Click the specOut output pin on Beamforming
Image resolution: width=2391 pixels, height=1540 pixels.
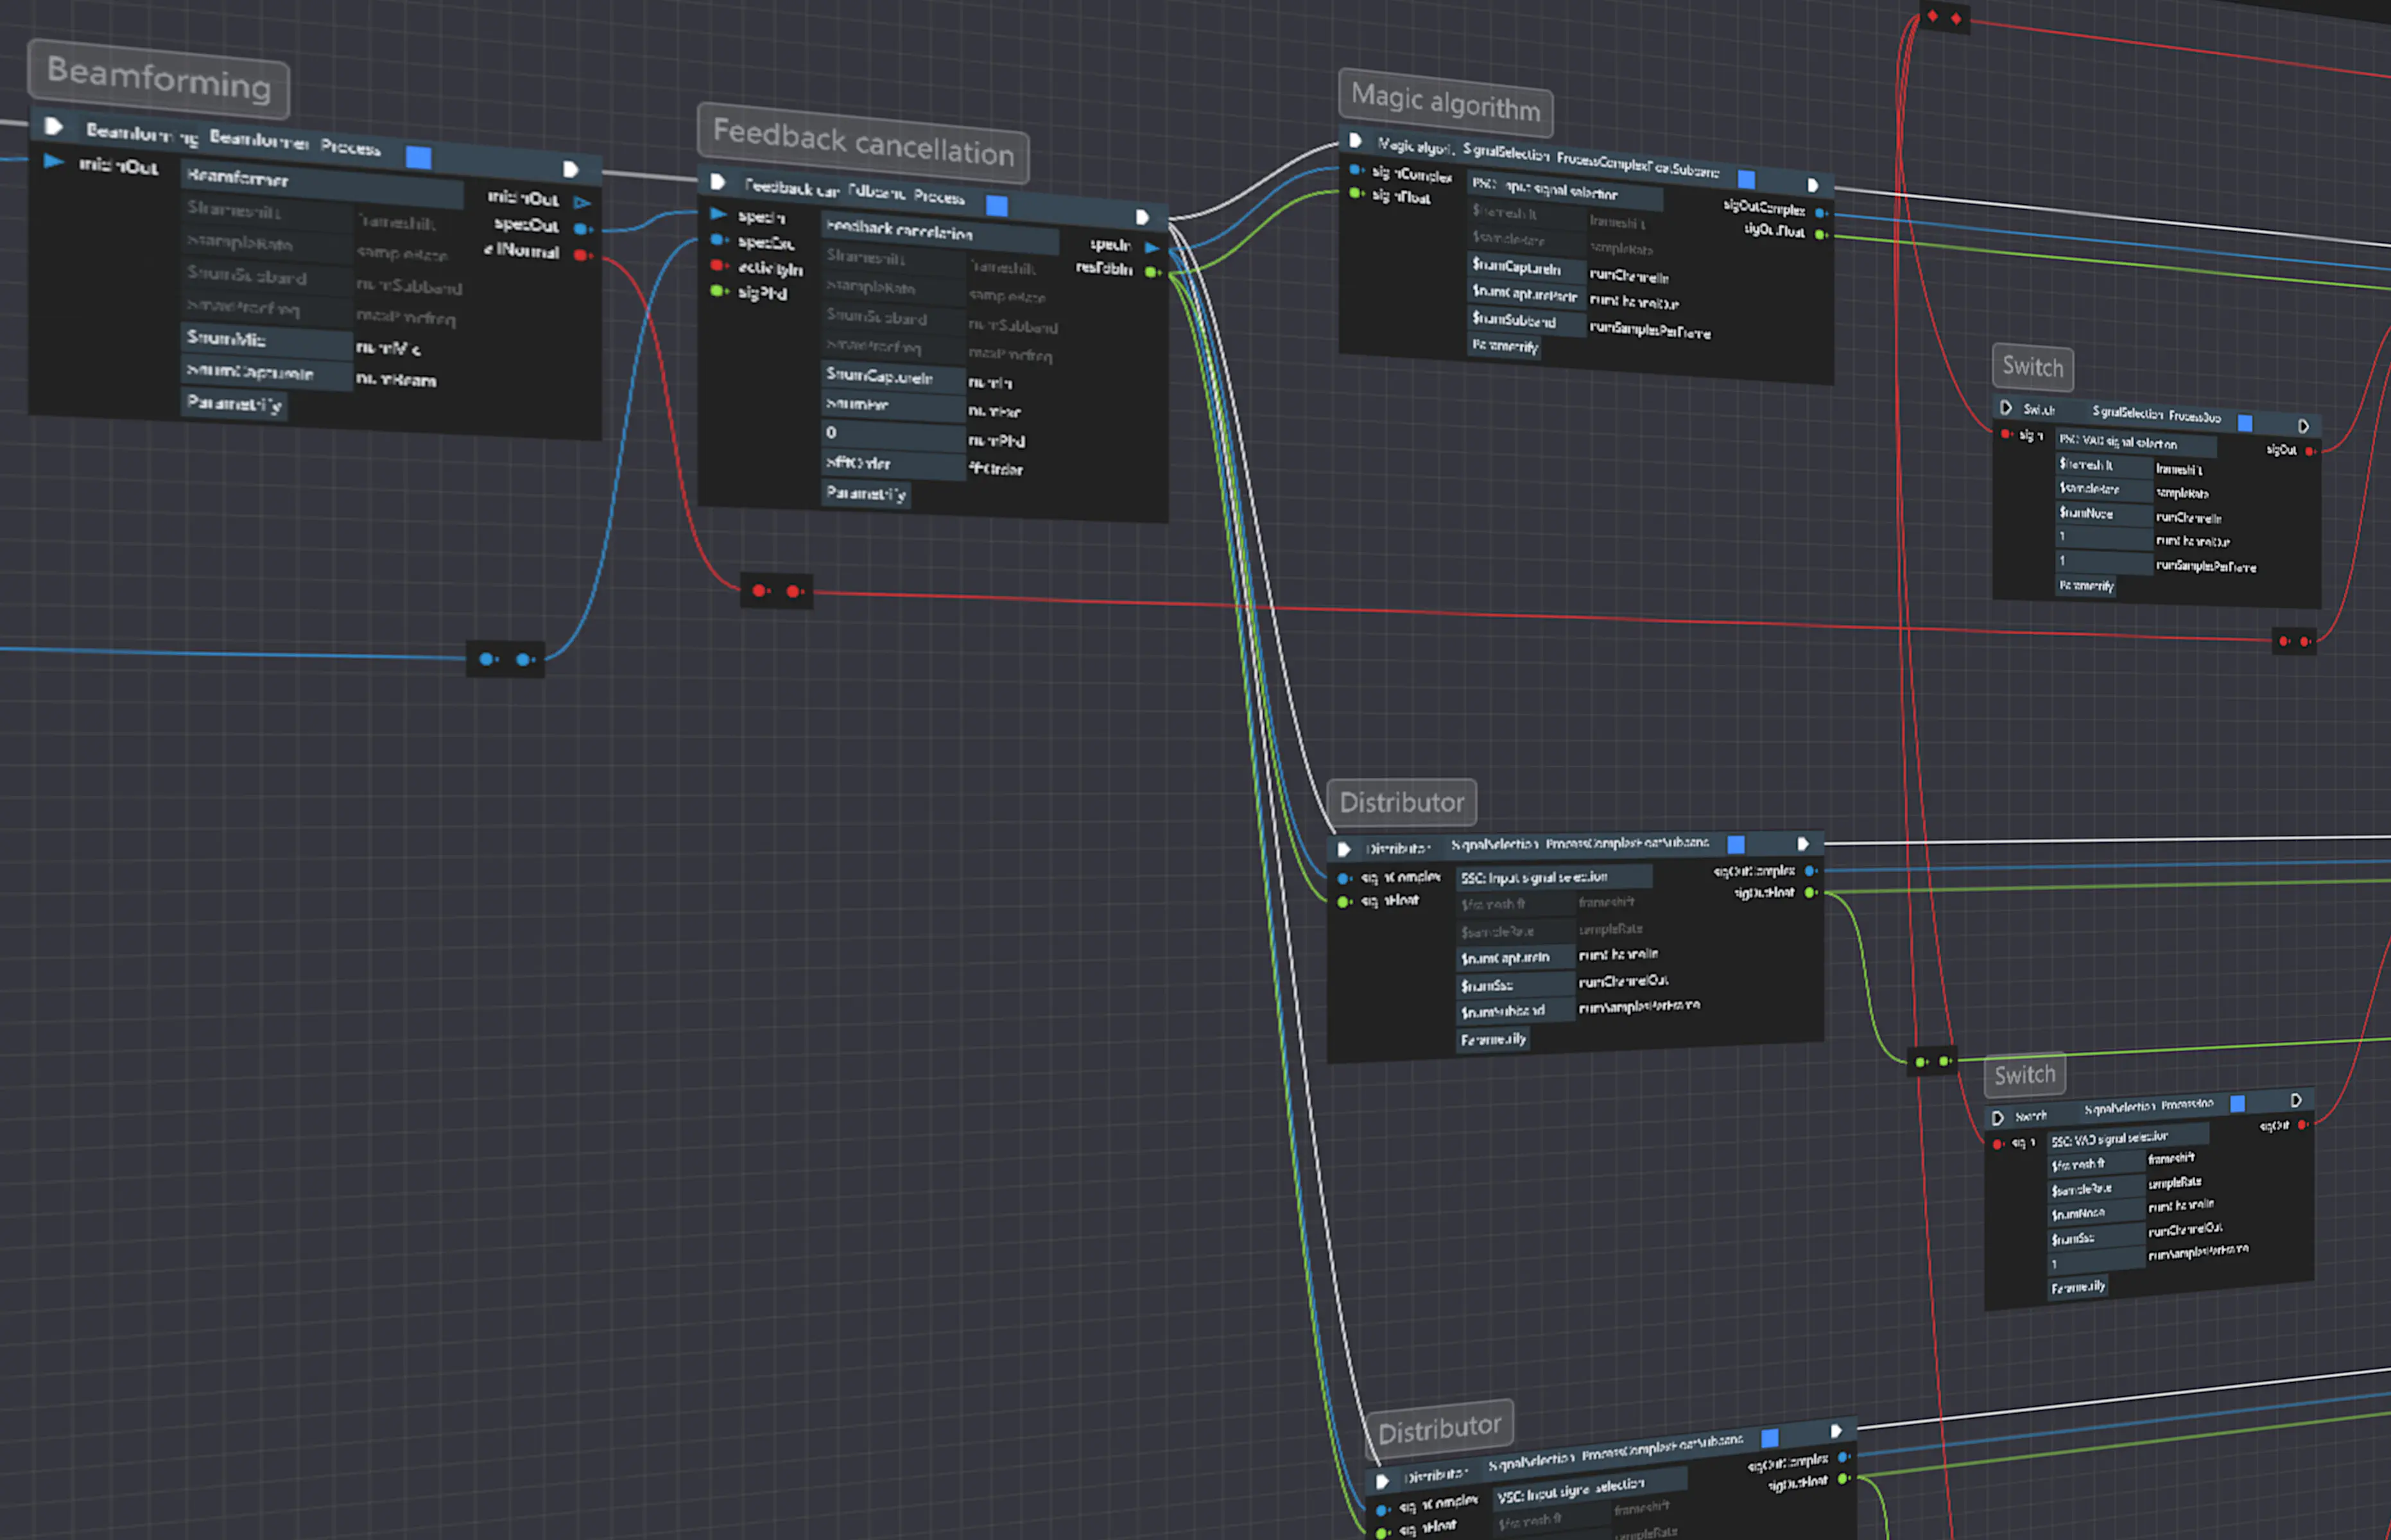tap(581, 228)
